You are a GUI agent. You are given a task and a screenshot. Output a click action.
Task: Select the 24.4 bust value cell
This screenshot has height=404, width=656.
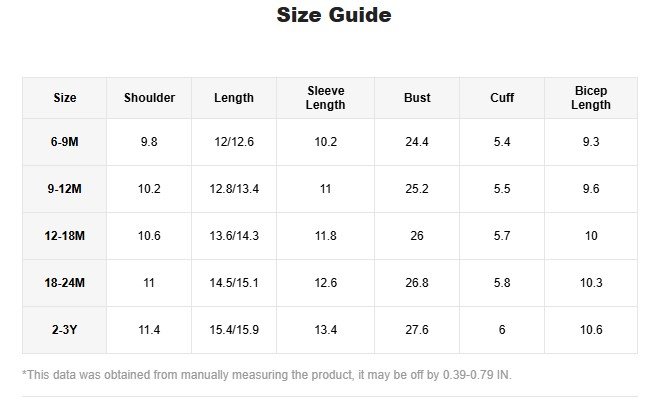coord(417,142)
